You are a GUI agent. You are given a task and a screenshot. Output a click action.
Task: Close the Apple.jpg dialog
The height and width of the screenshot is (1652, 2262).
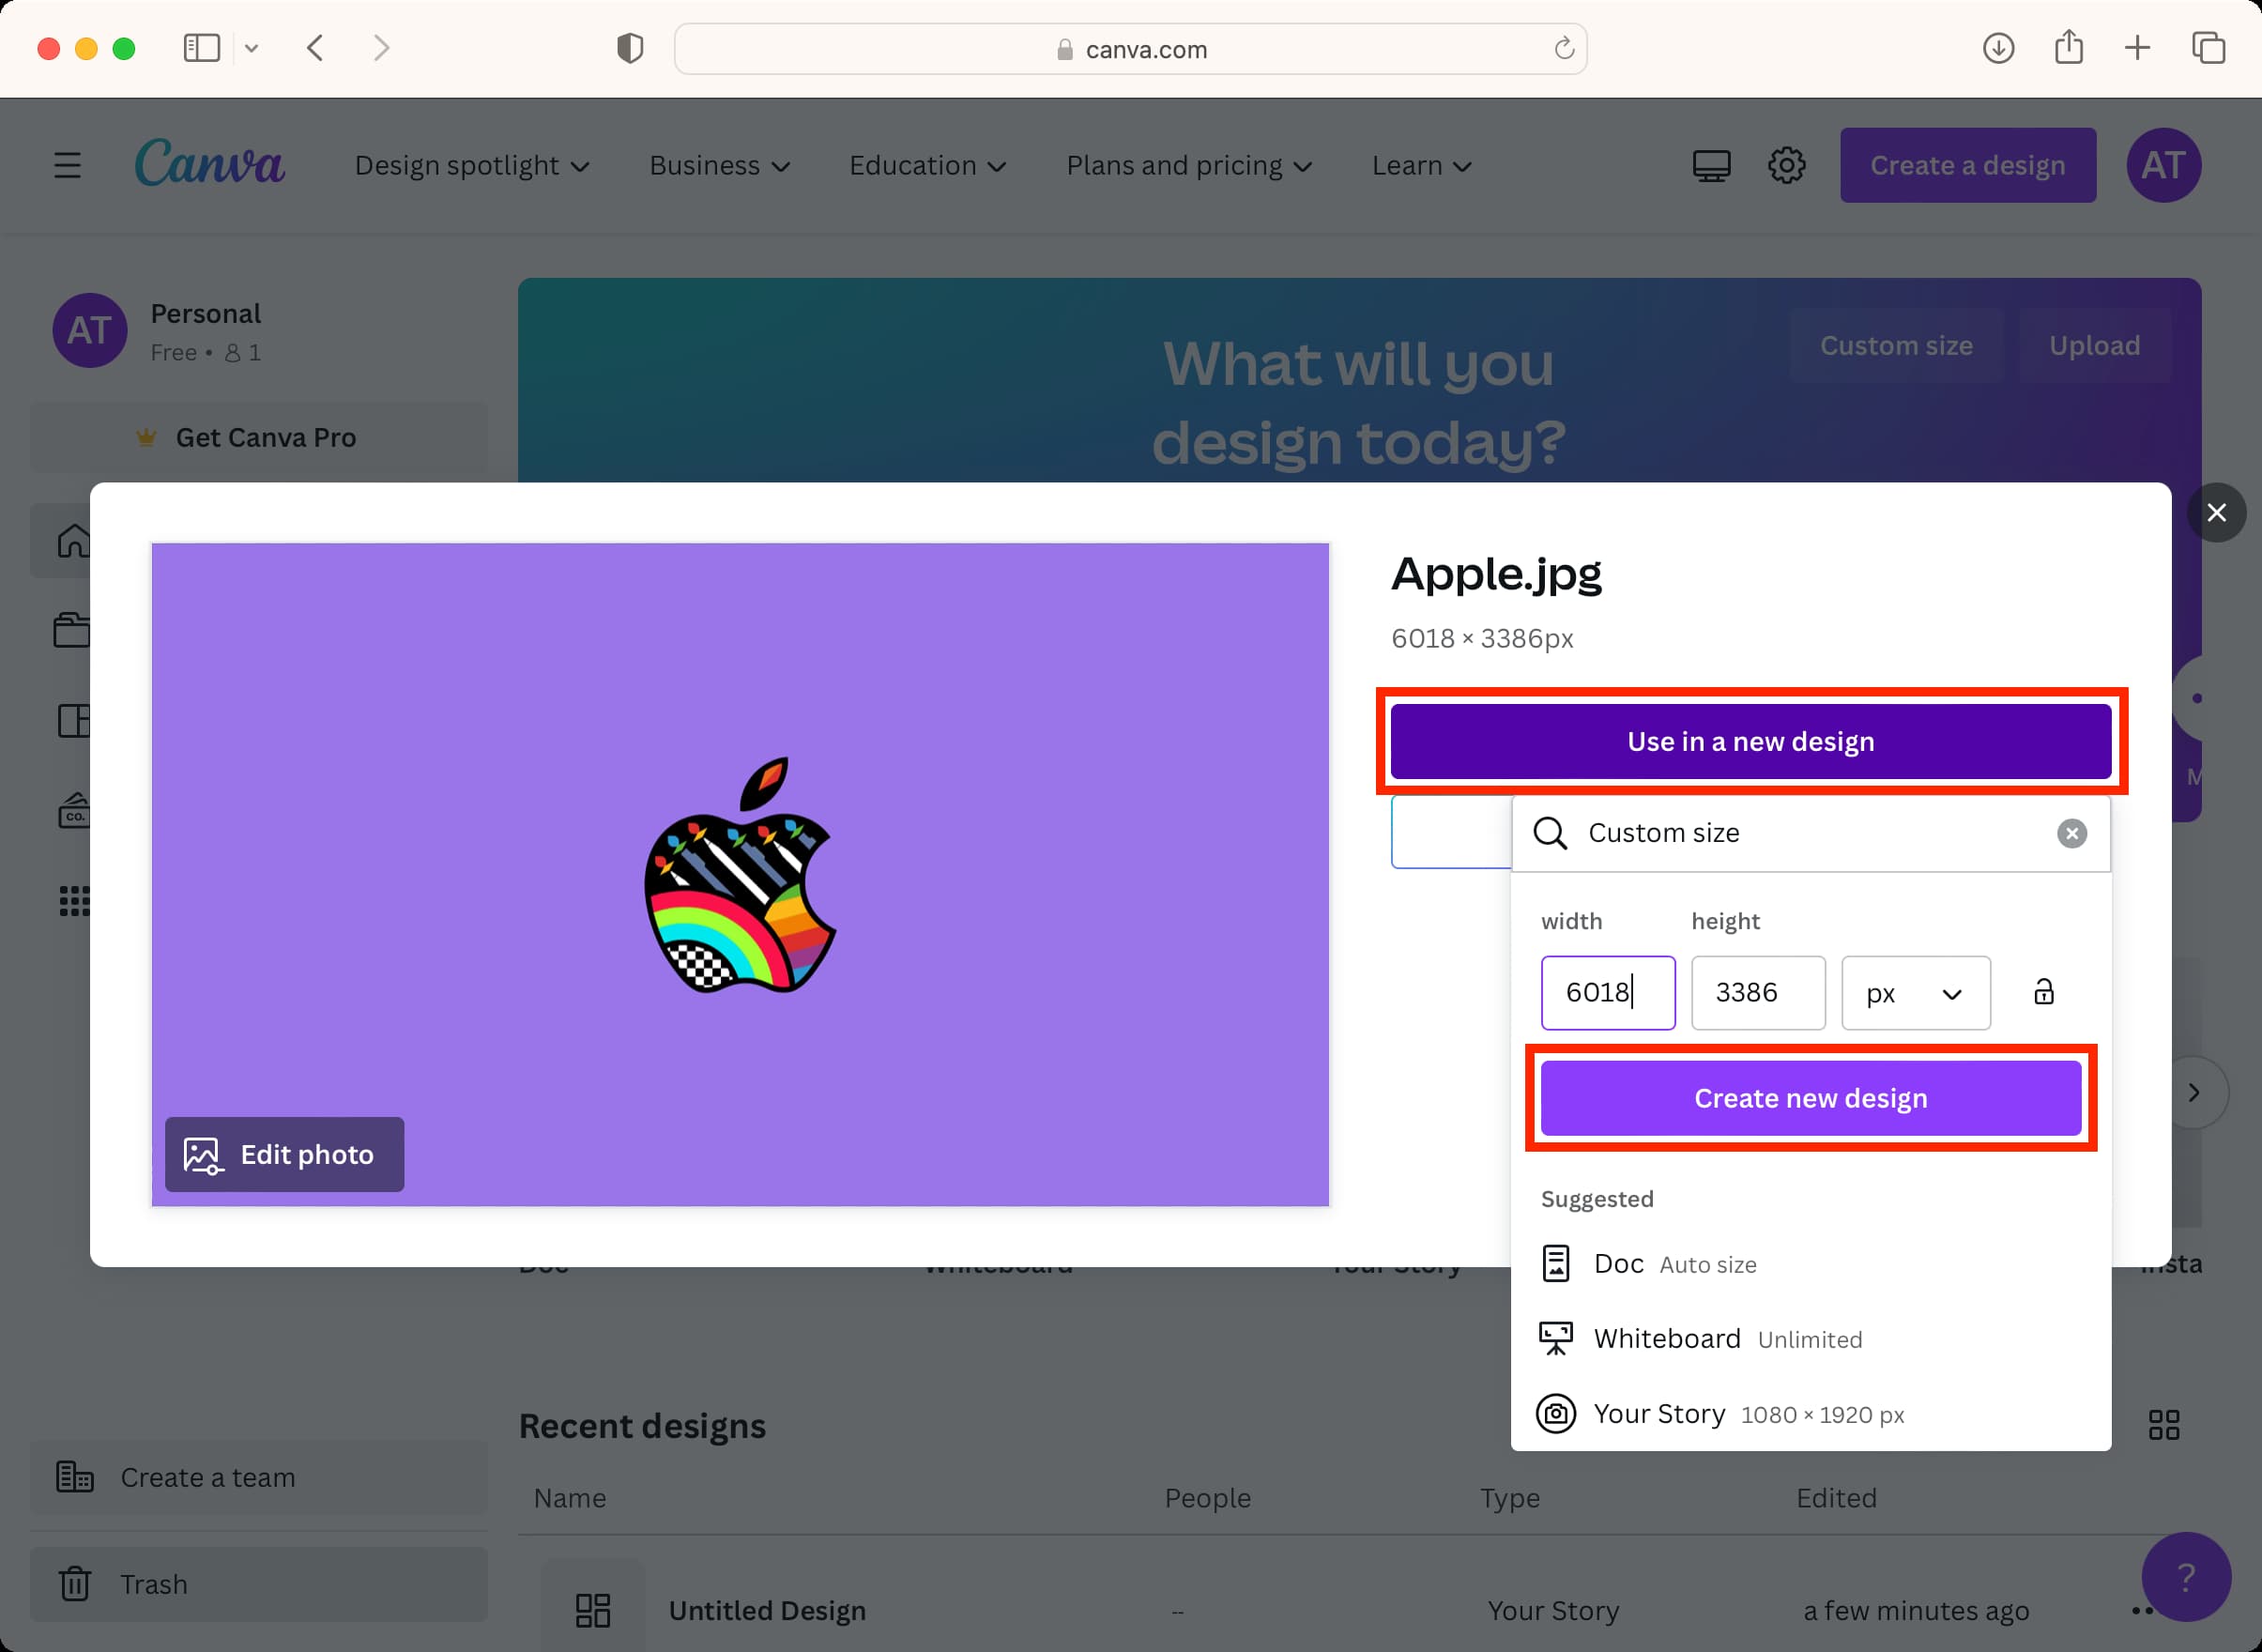[x=2216, y=512]
